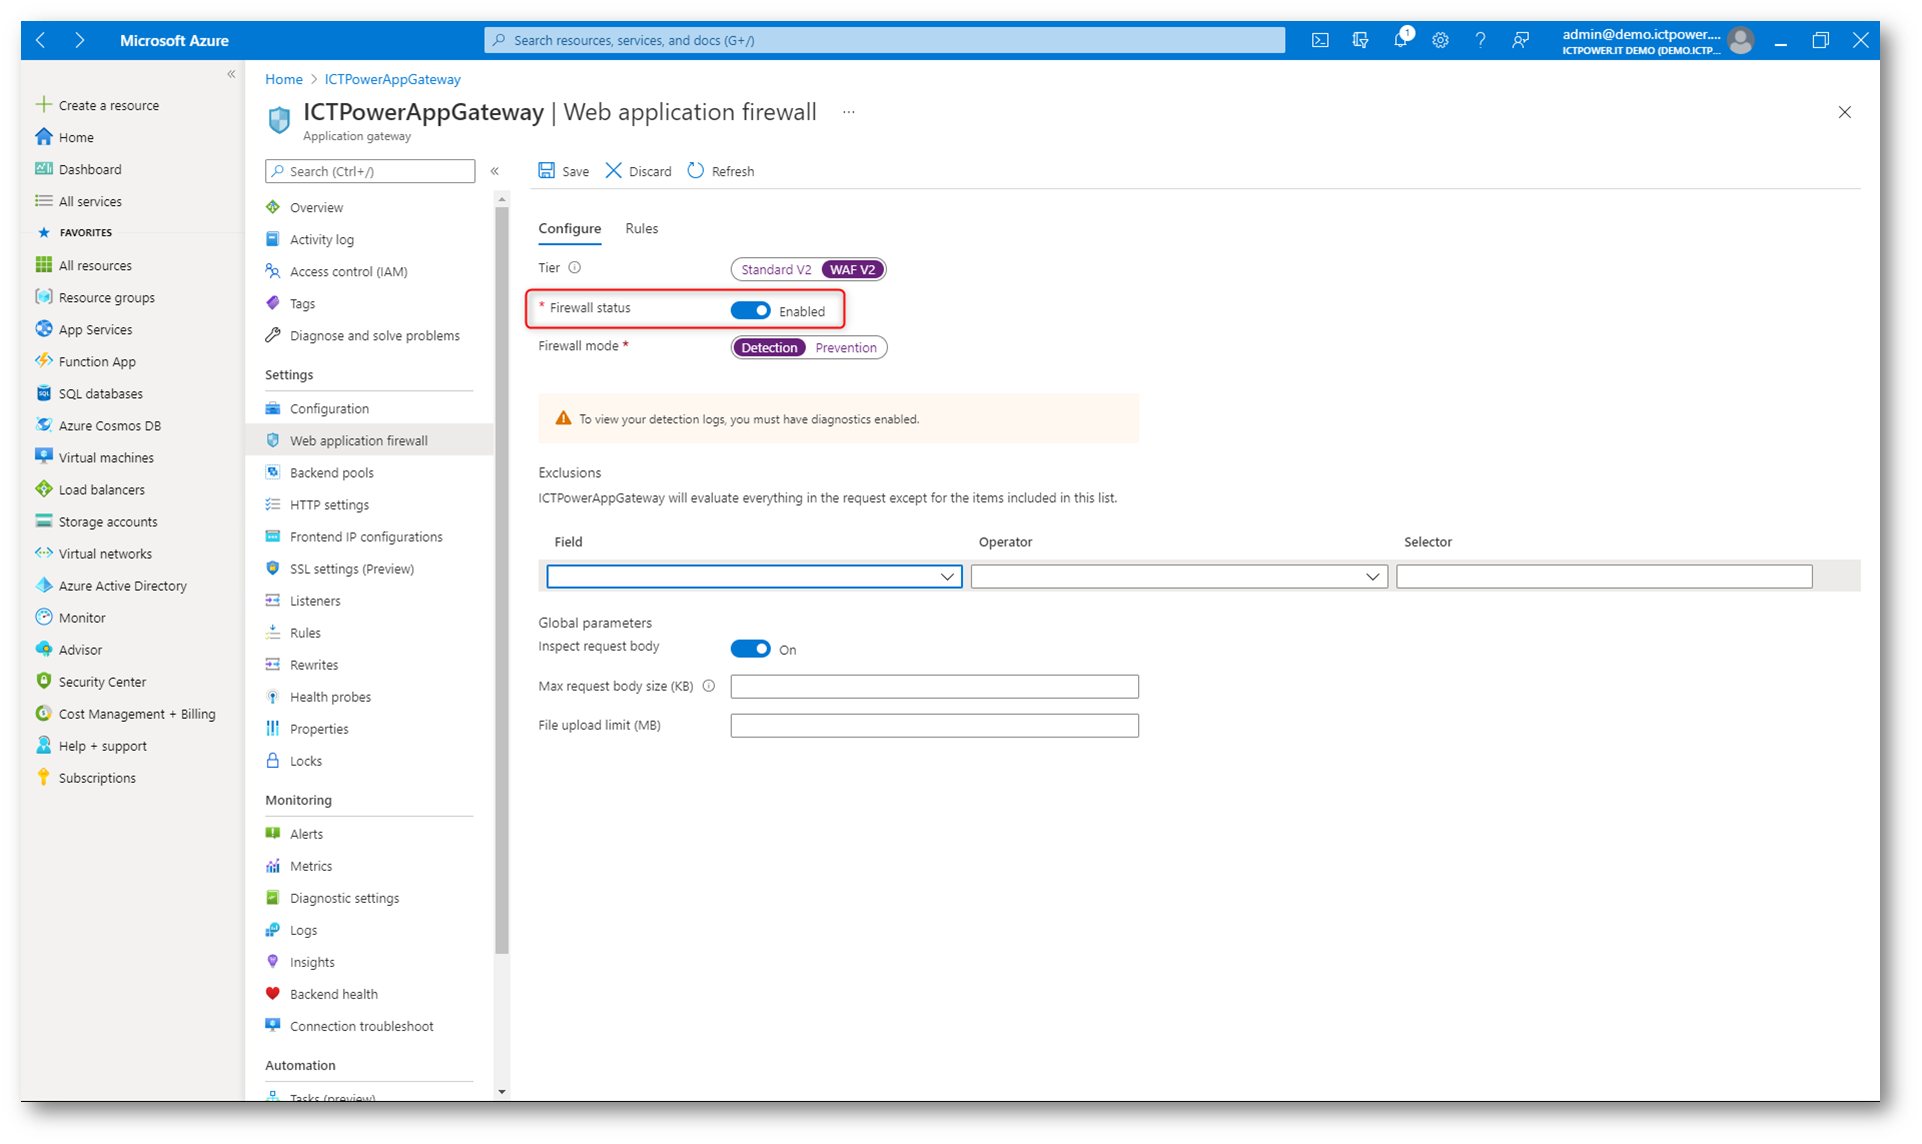The width and height of the screenshot is (1922, 1144).
Task: Click the global search resources bar
Action: pos(885,41)
